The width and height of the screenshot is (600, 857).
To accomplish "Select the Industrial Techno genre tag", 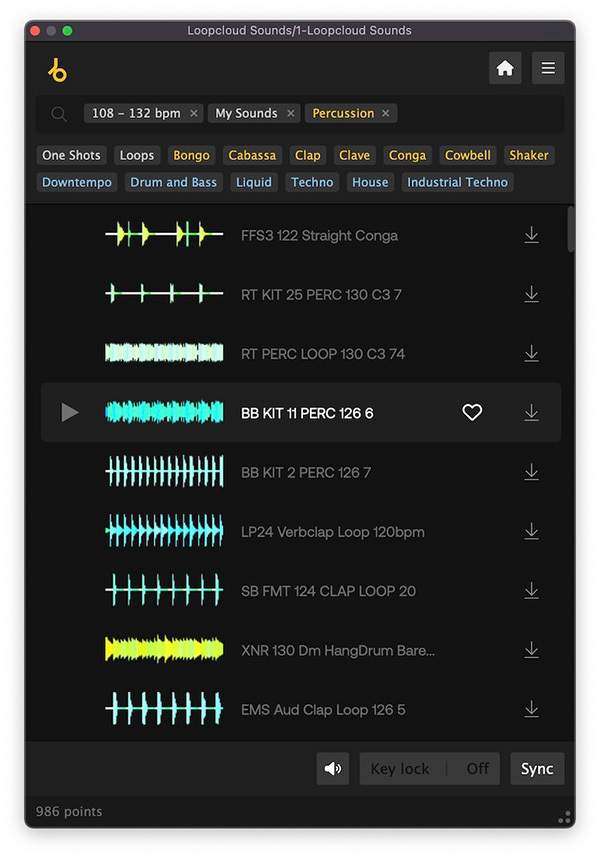I will coord(457,182).
